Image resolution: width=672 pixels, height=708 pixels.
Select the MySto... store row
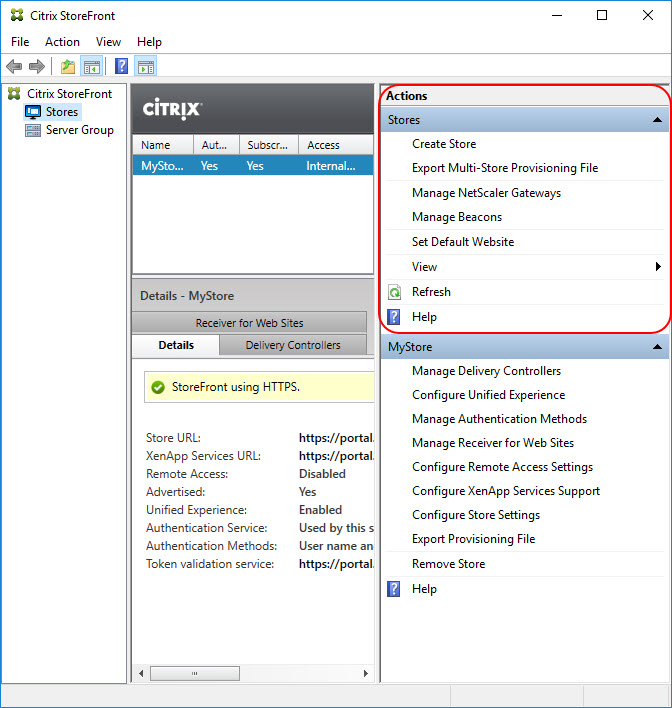click(253, 166)
